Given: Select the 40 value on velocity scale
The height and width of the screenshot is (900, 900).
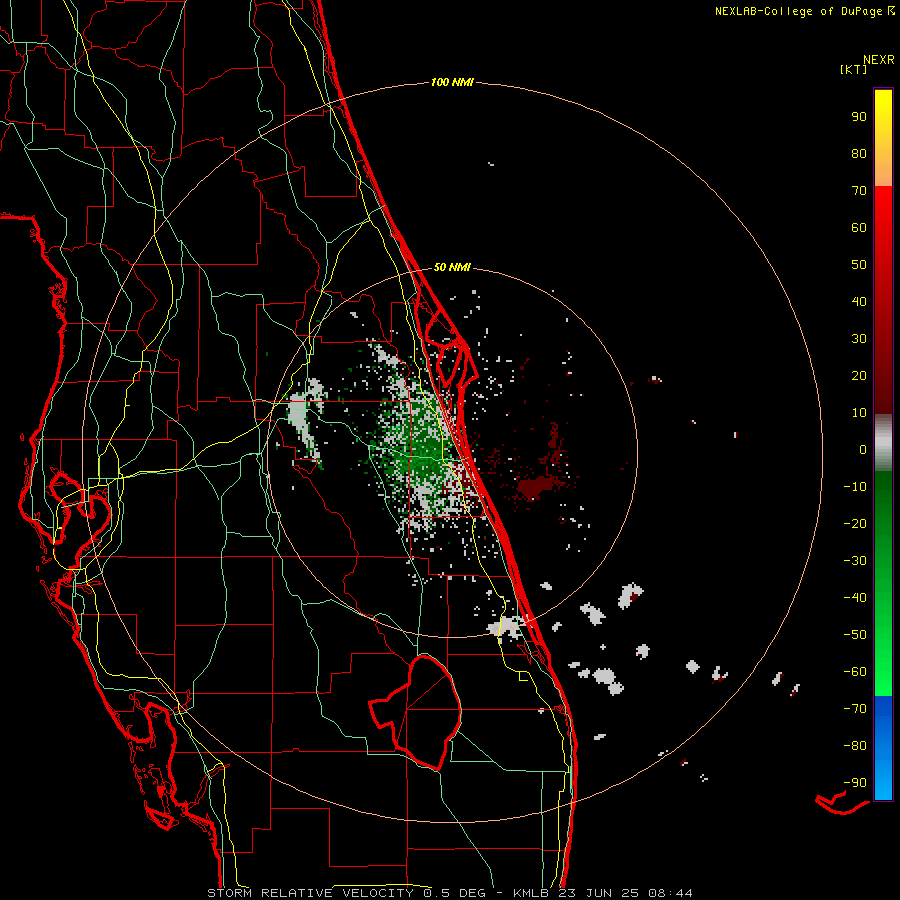Looking at the screenshot, I should point(859,301).
